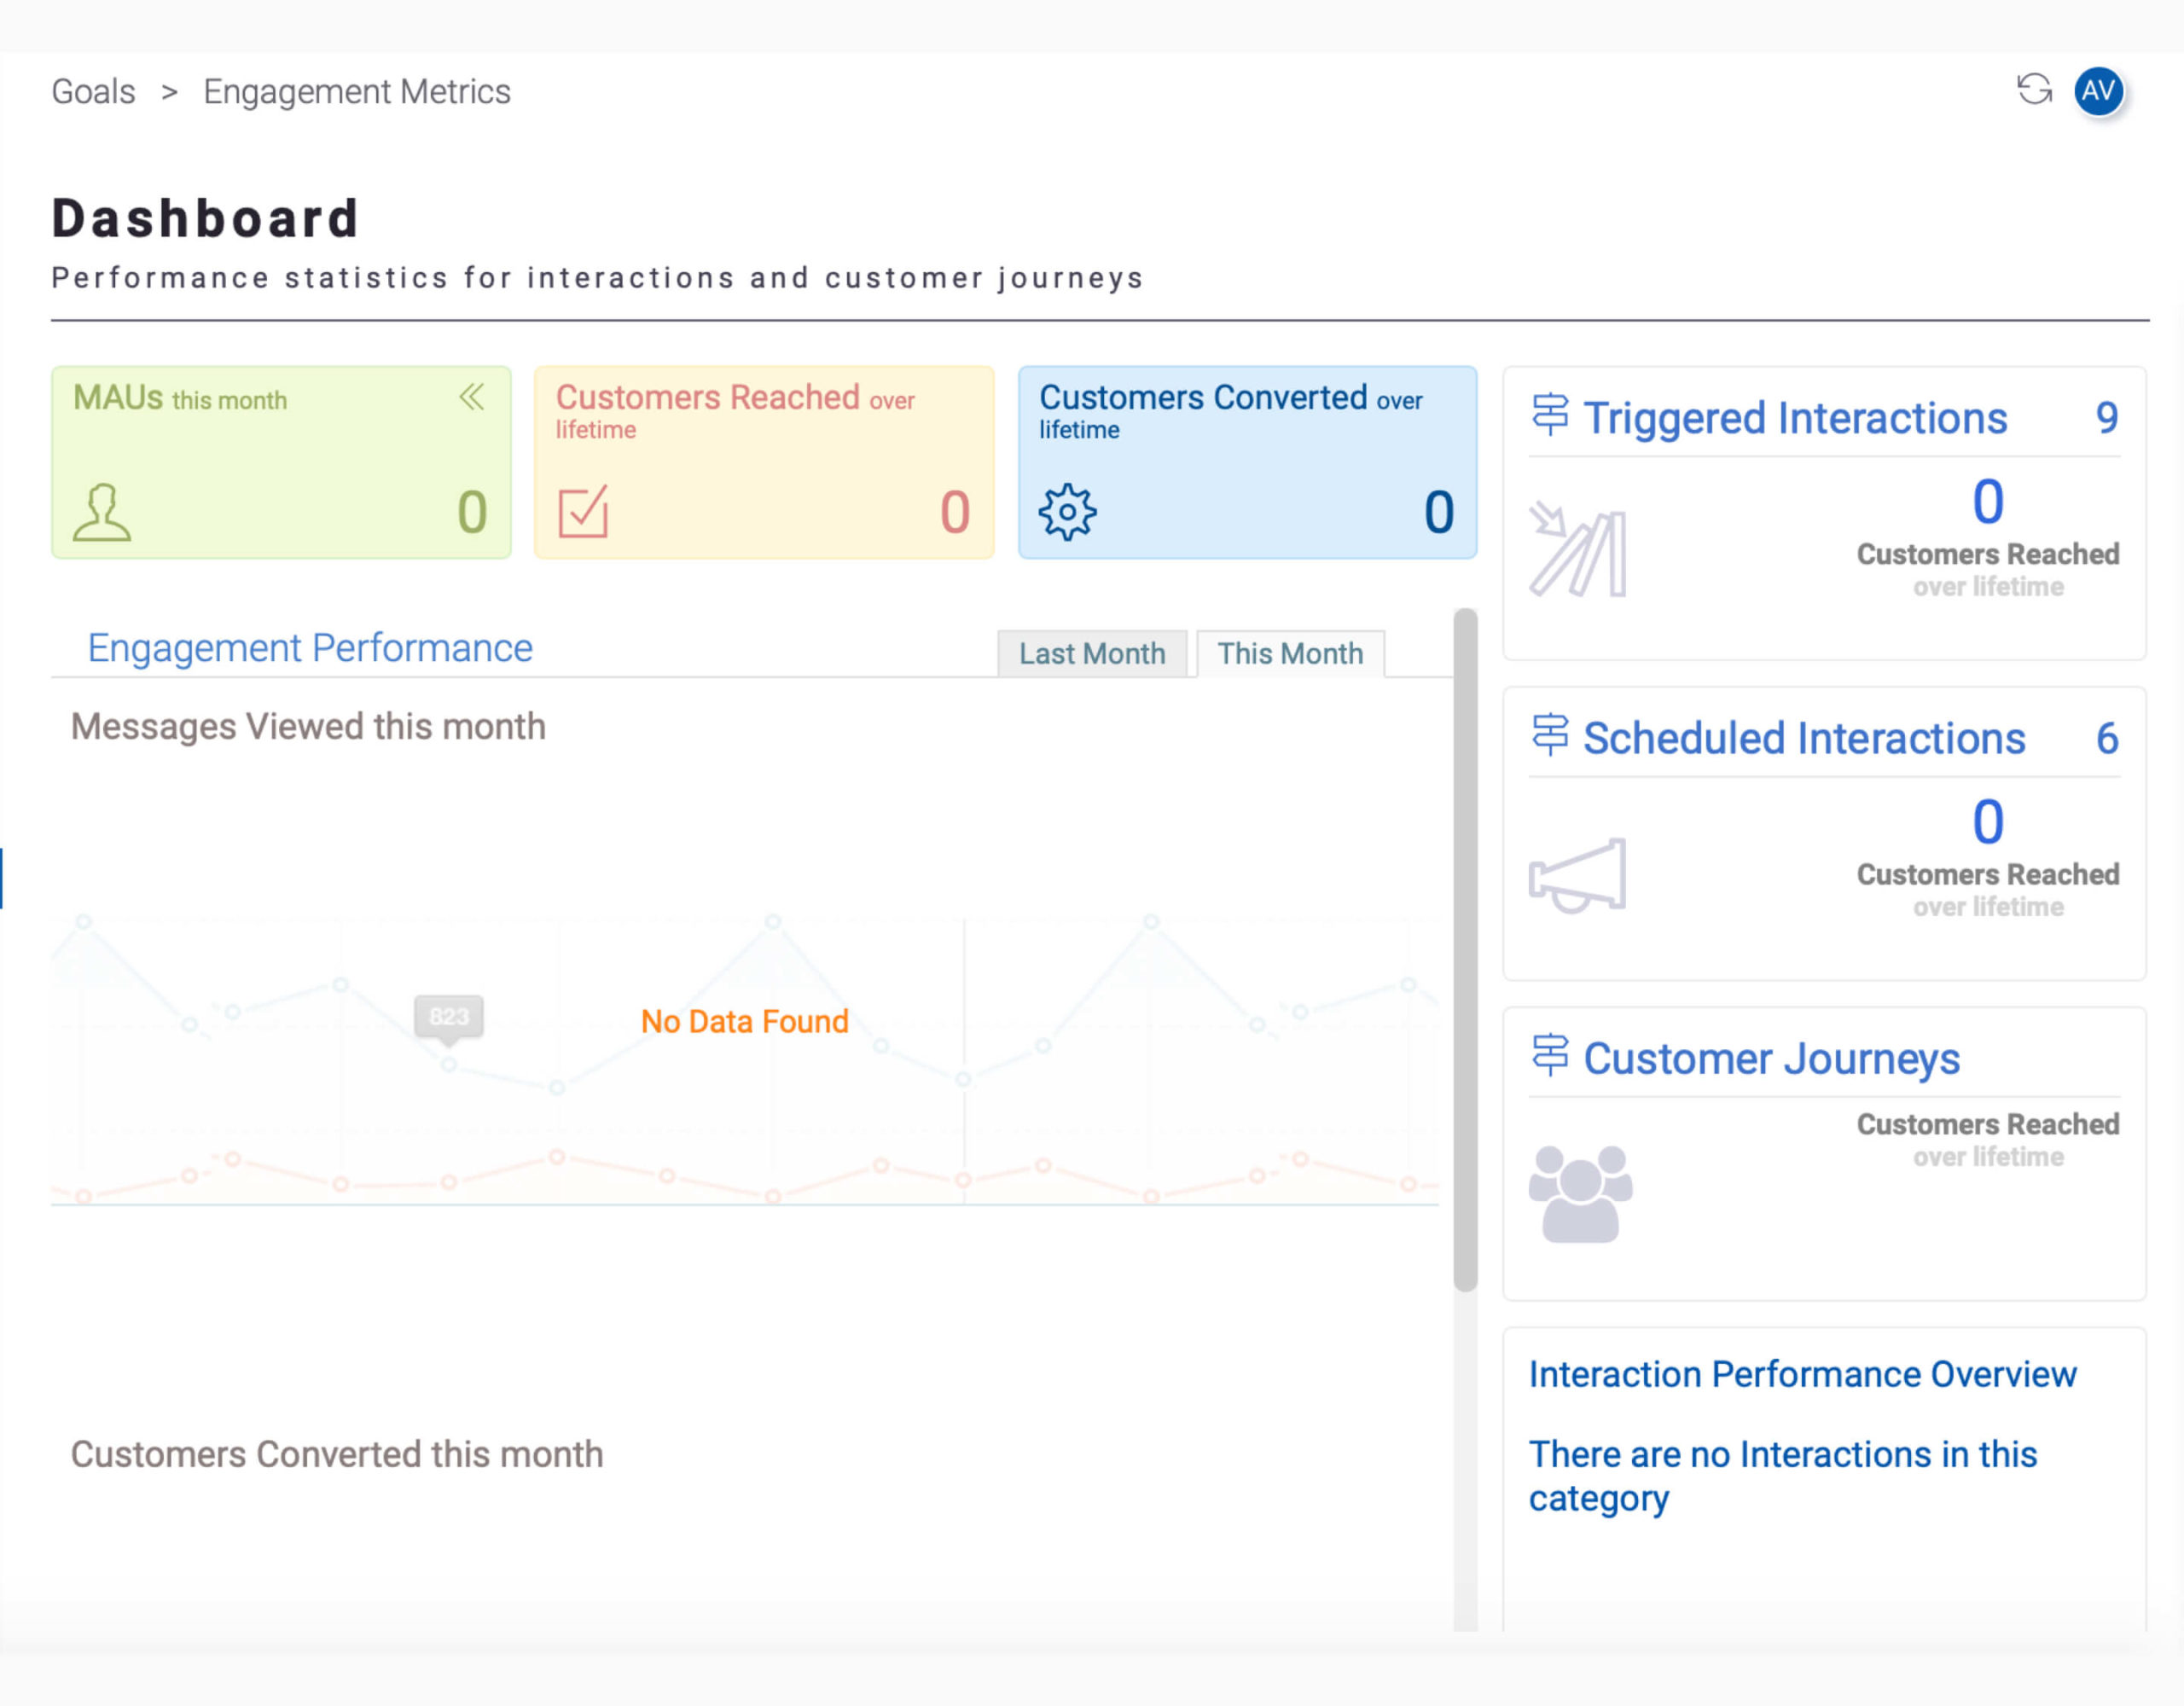Screen dimensions: 2184x1706
Task: Click the Dashboard page title
Action: pos(205,217)
